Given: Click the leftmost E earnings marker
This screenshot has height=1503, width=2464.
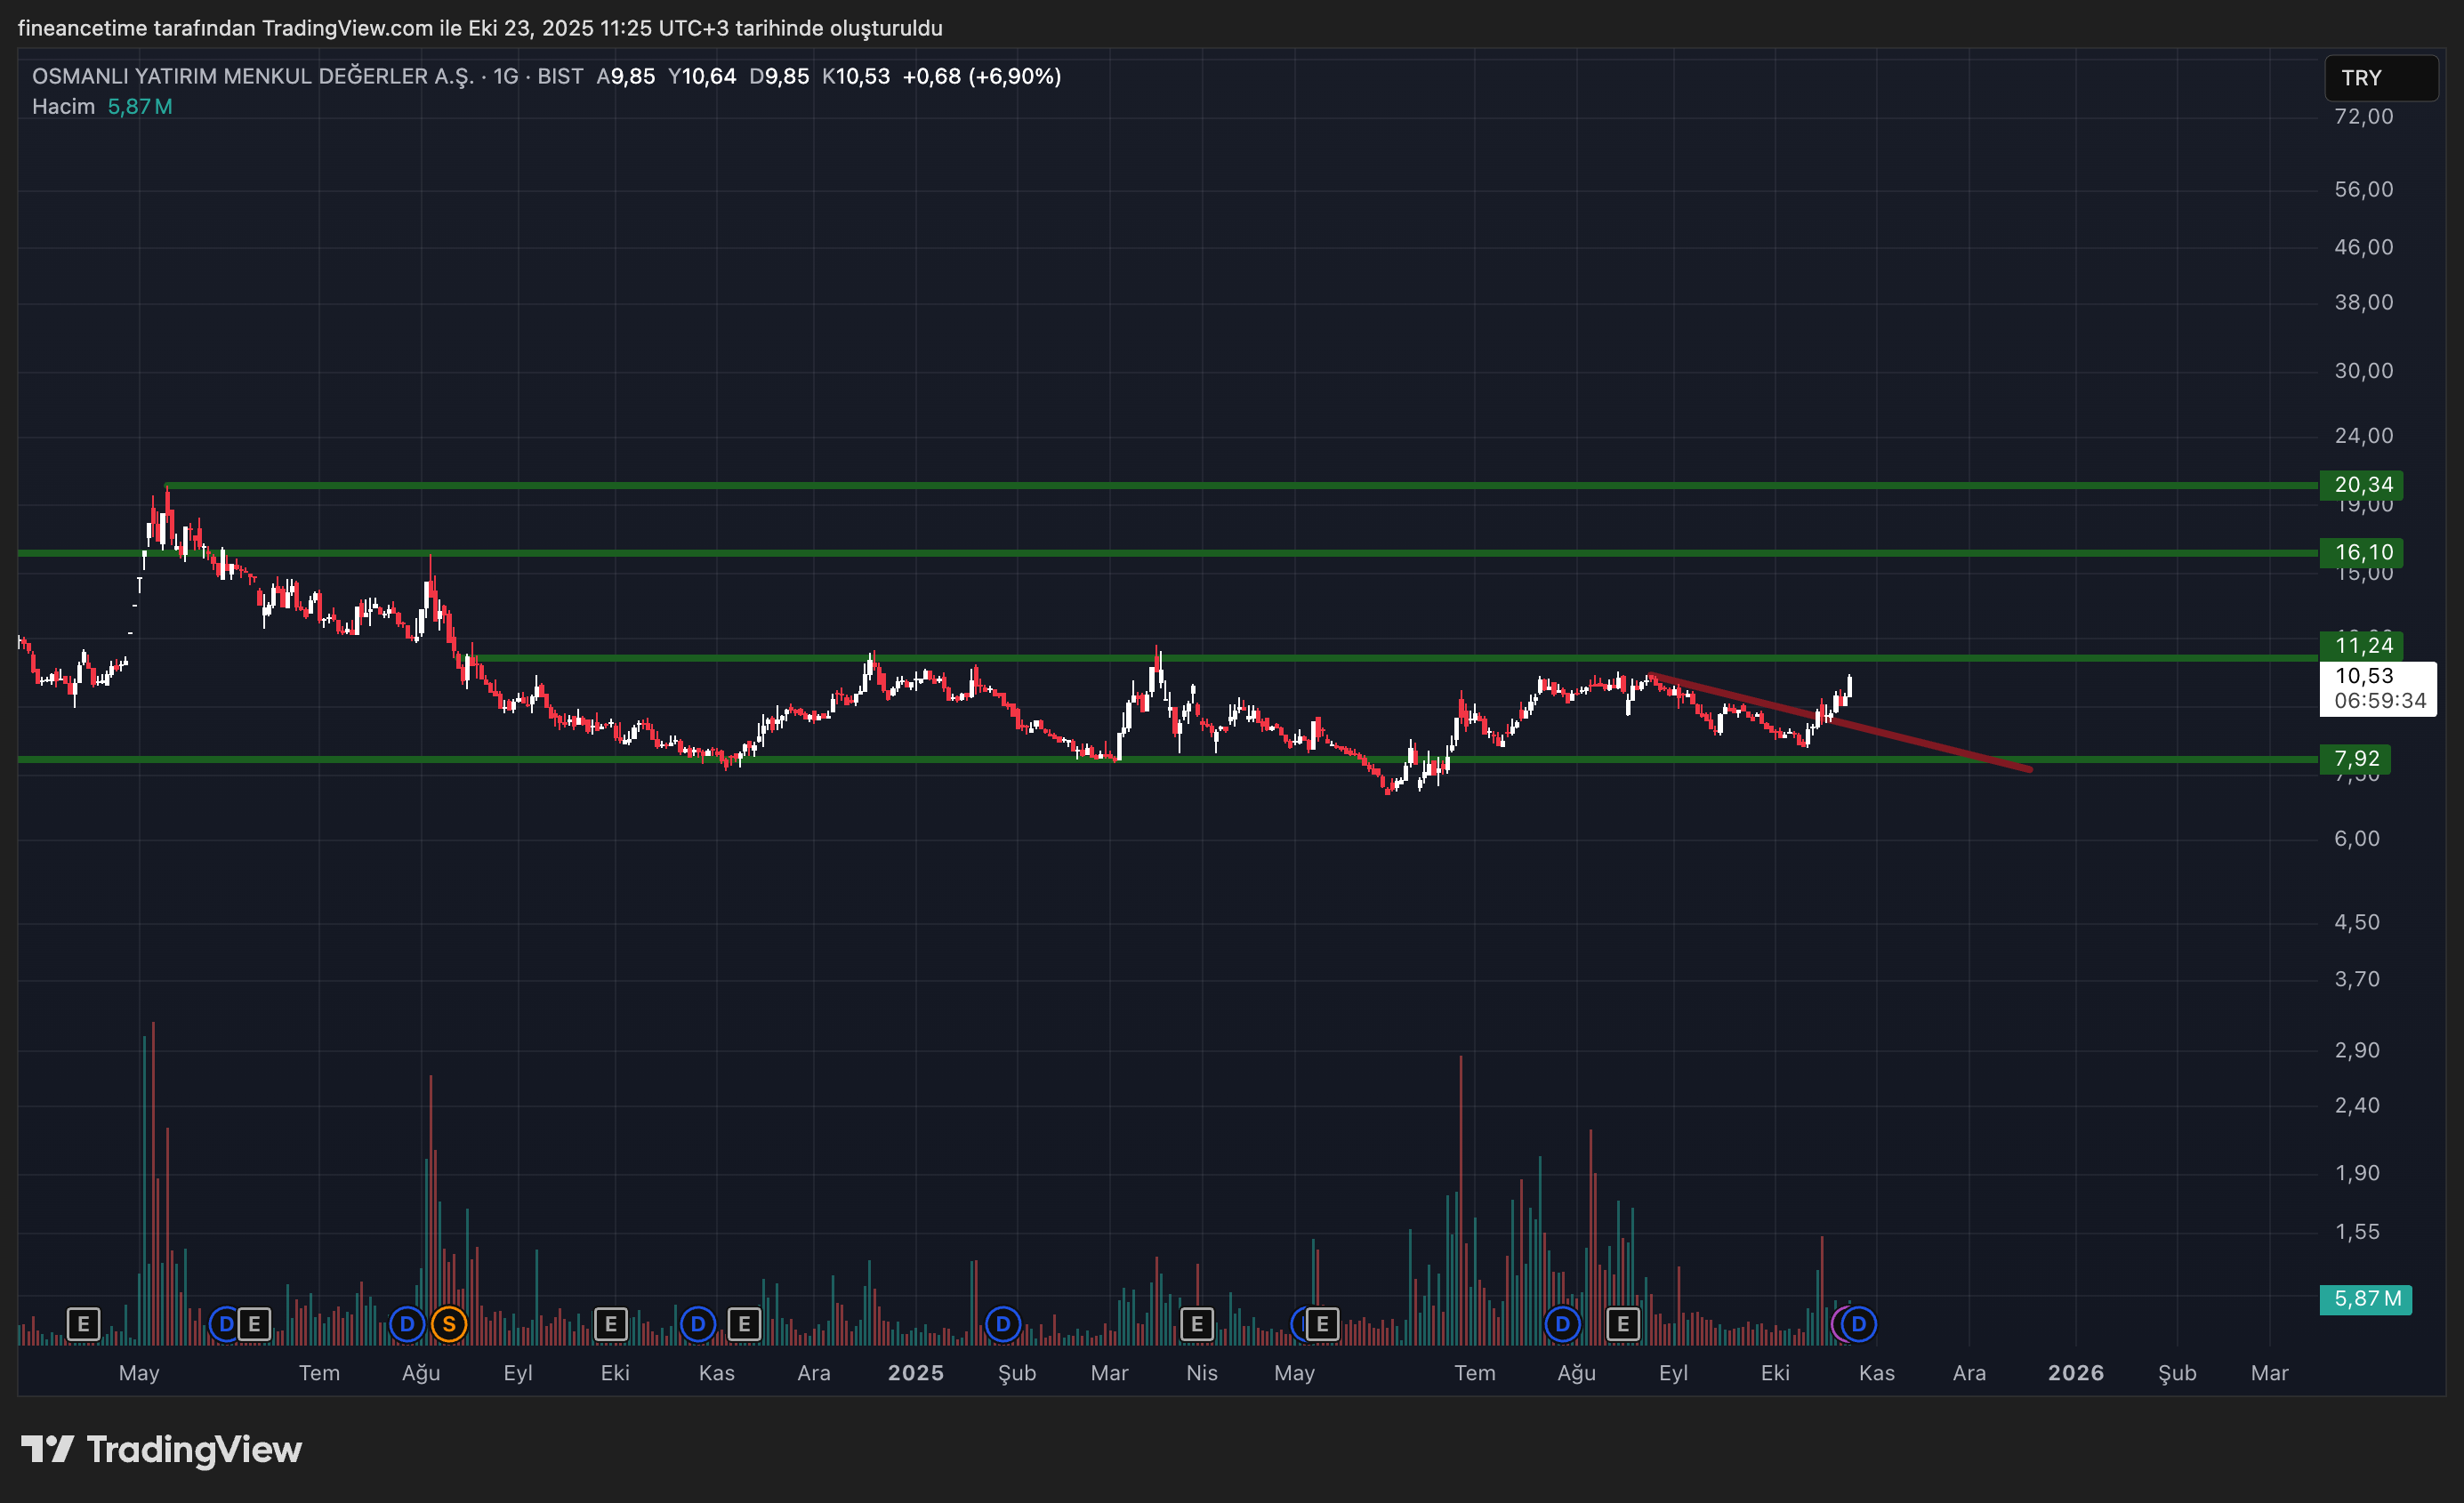Looking at the screenshot, I should point(83,1325).
